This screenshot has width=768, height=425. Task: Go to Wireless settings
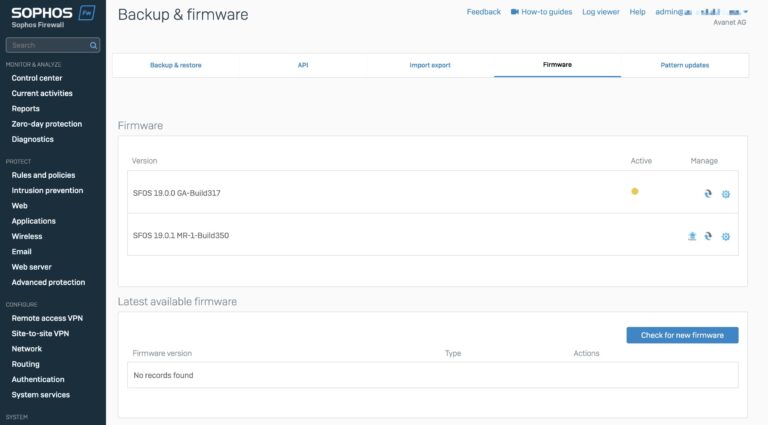tap(26, 236)
